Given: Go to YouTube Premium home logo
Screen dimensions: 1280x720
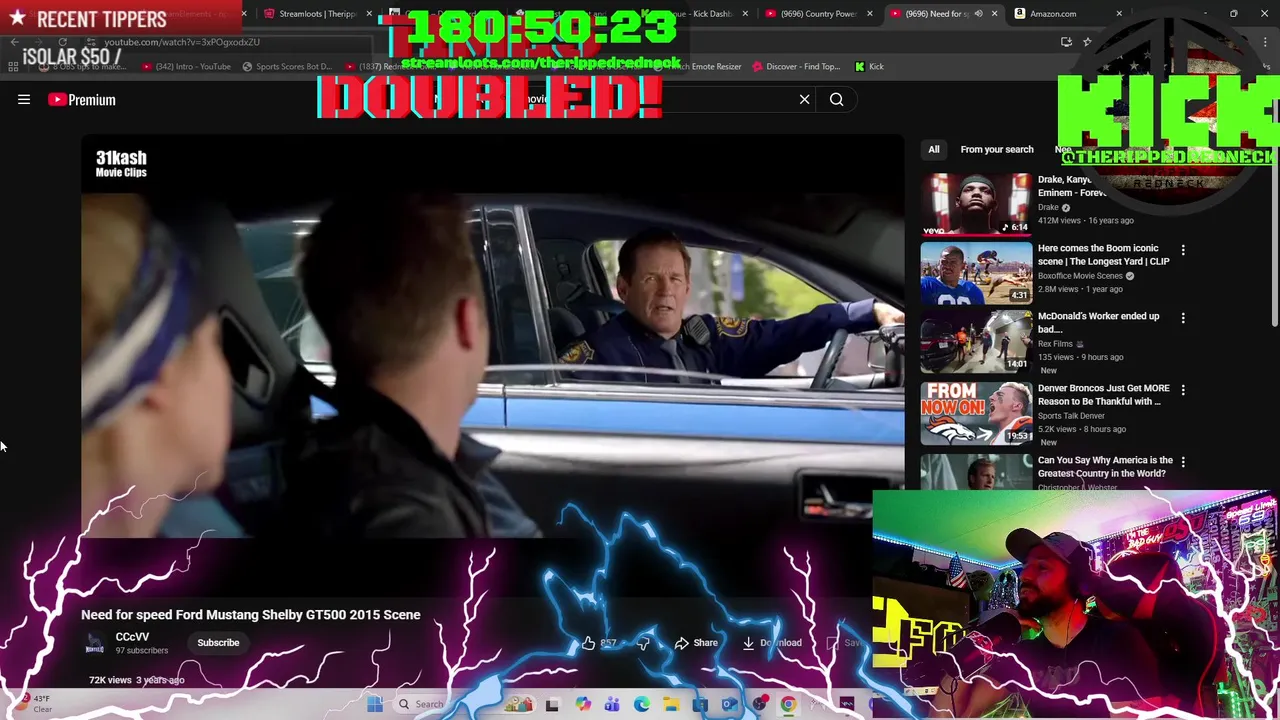Looking at the screenshot, I should (x=82, y=99).
